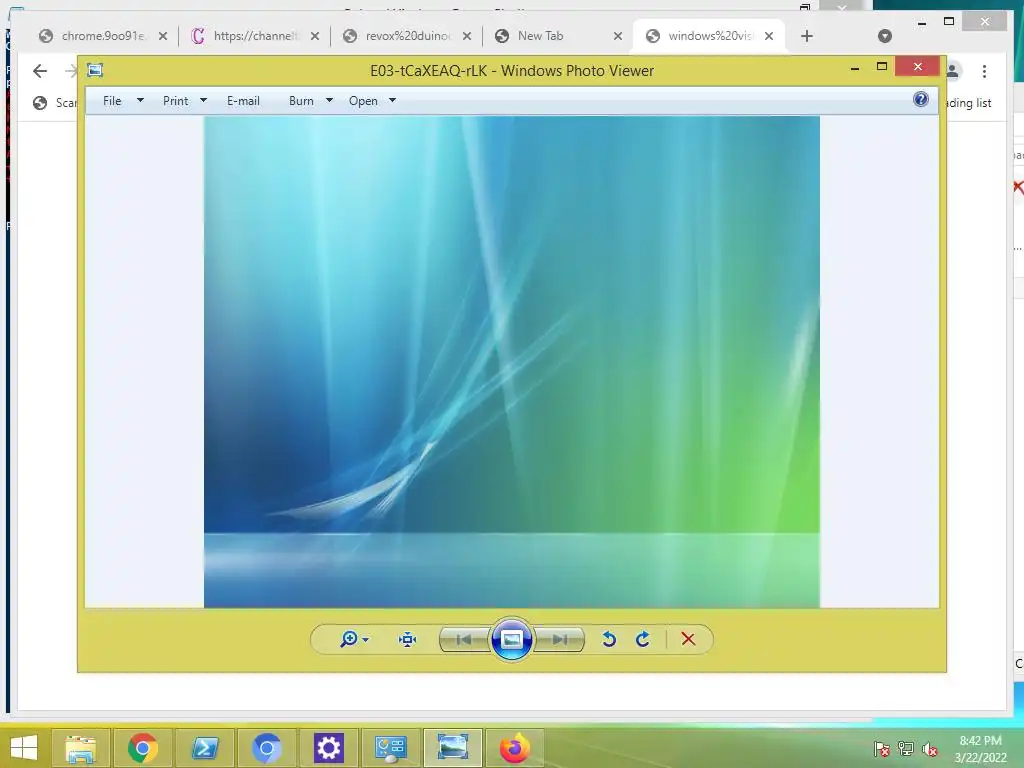Viewport: 1024px width, 768px height.
Task: Click E-mail in the toolbar
Action: [x=243, y=101]
